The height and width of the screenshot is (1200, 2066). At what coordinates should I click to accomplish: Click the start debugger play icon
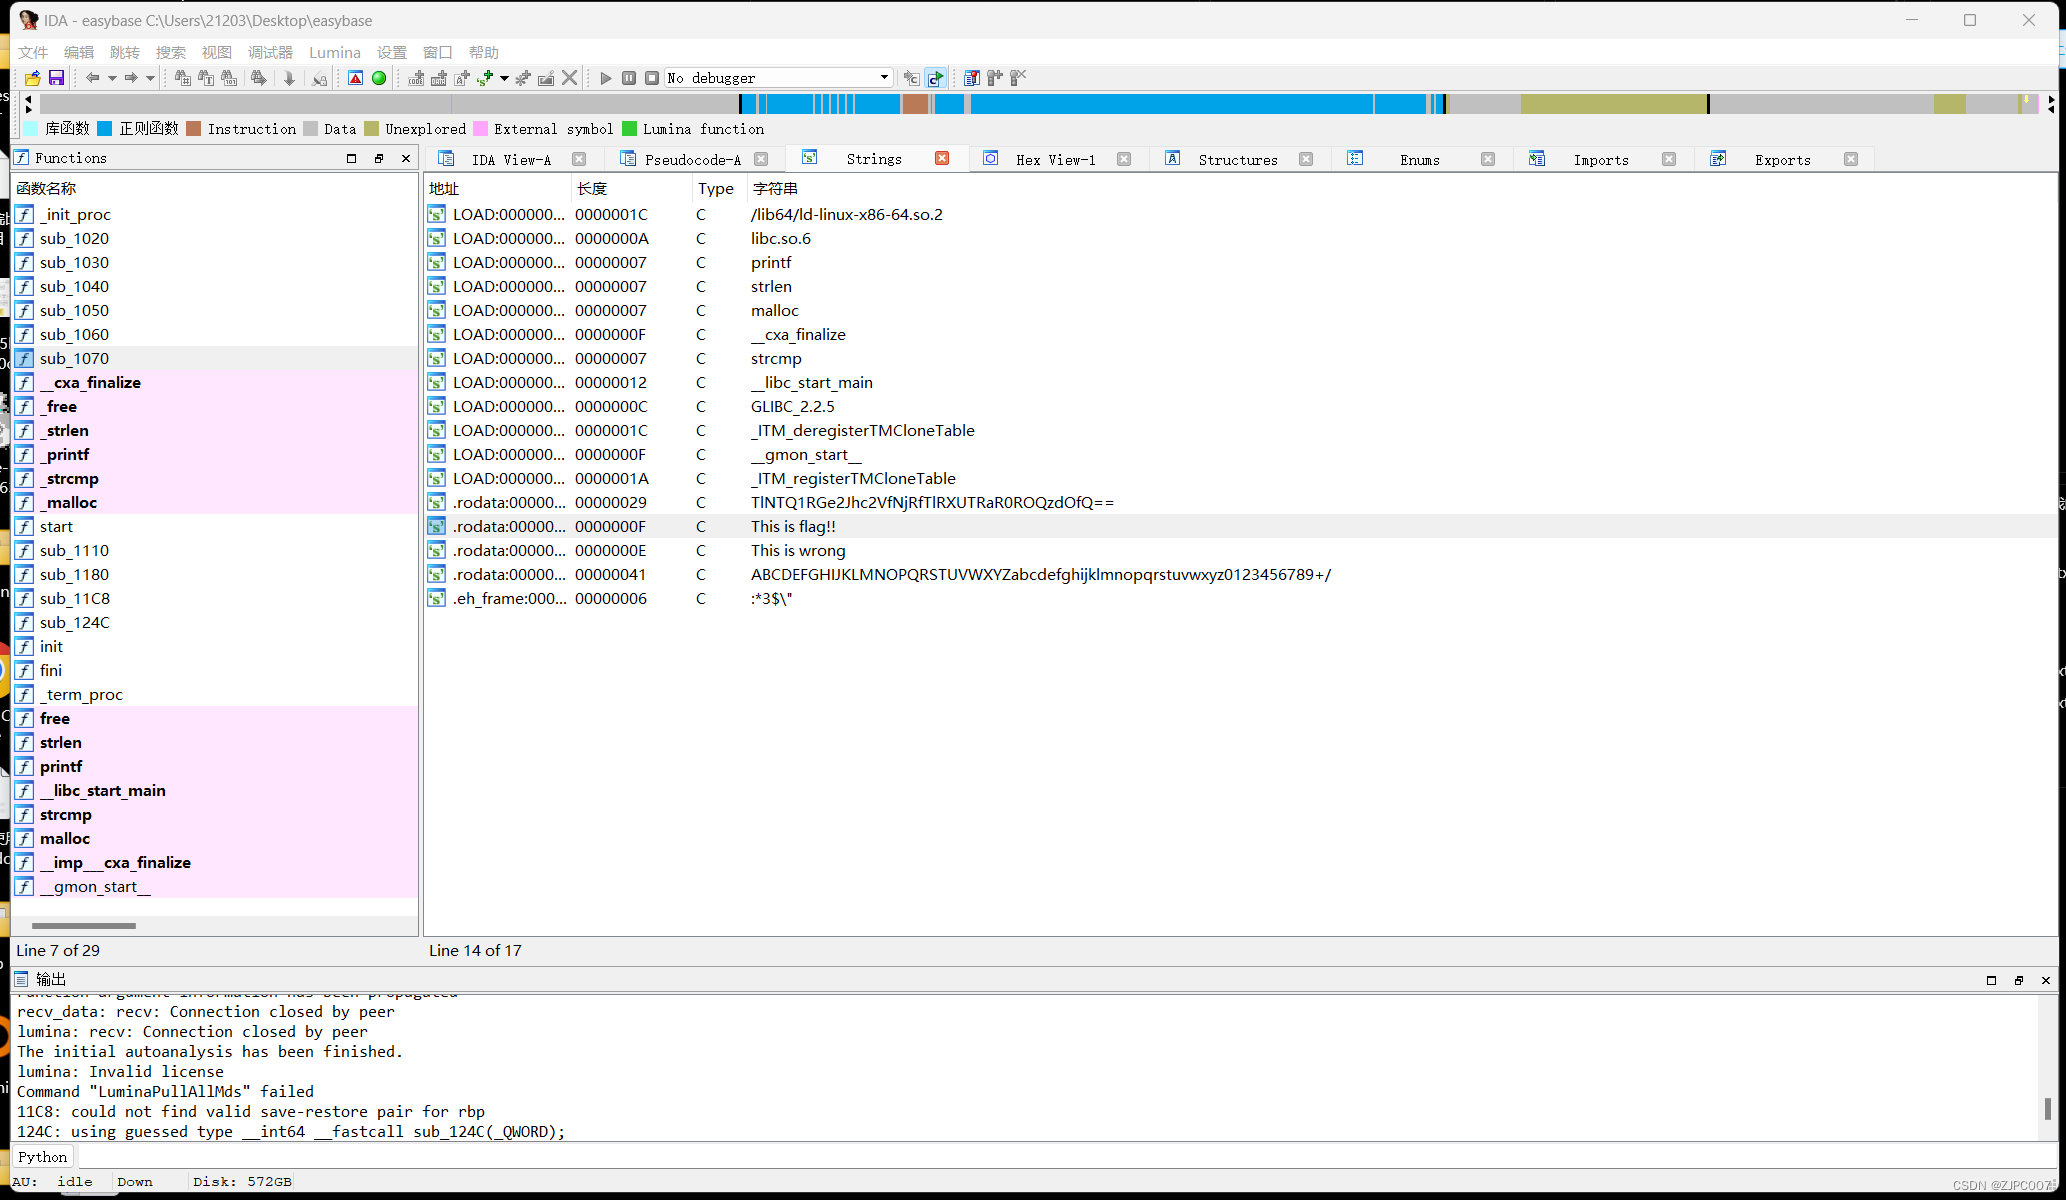tap(606, 78)
